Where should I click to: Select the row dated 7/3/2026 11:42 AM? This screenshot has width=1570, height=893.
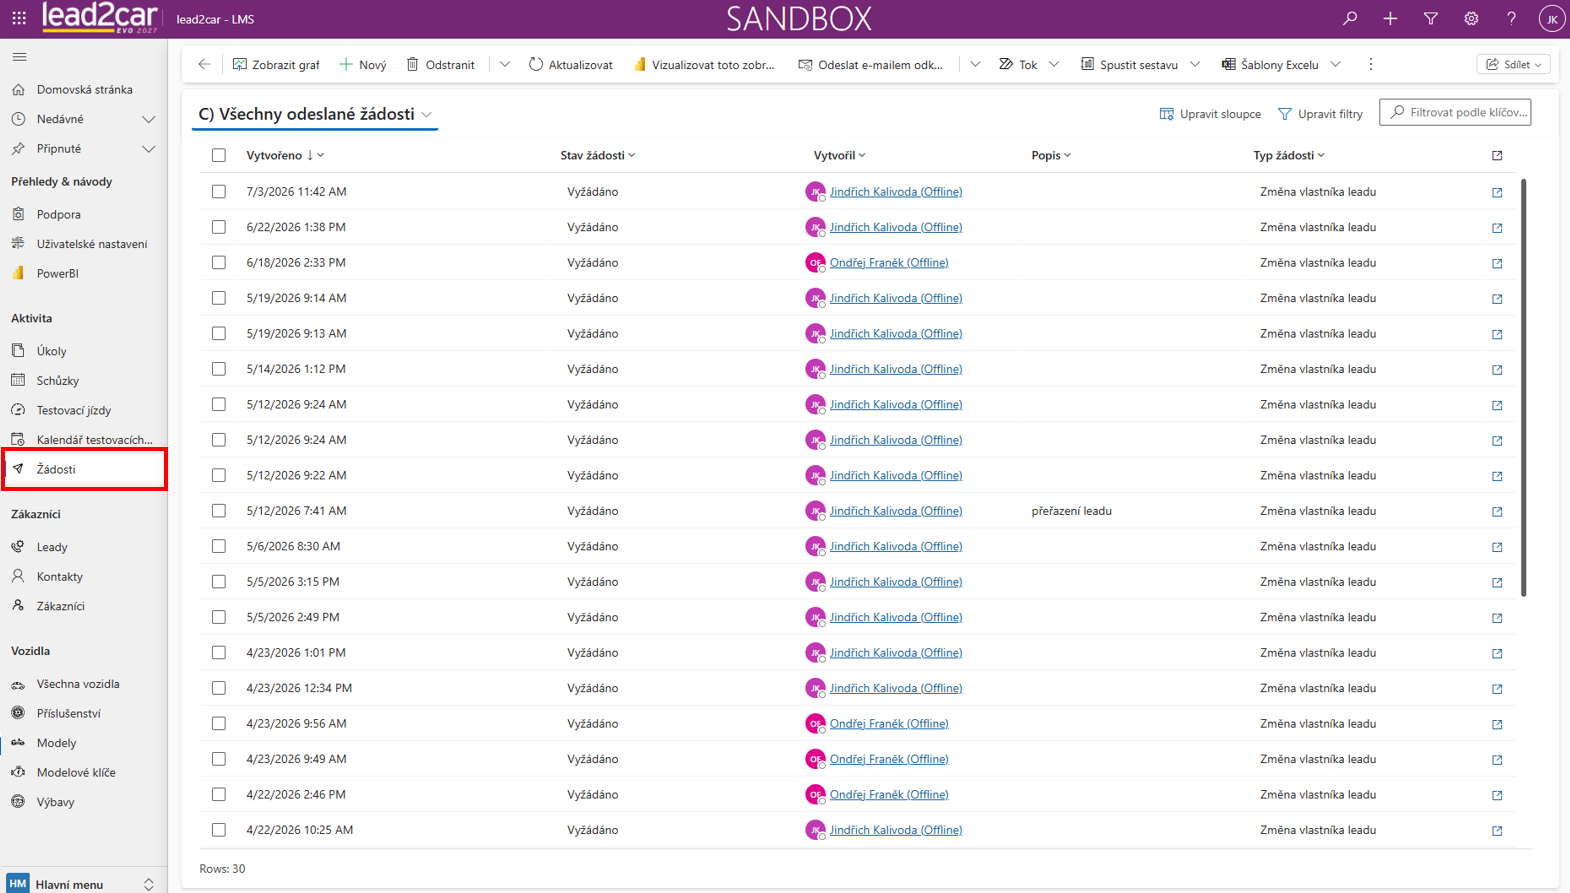(x=219, y=191)
